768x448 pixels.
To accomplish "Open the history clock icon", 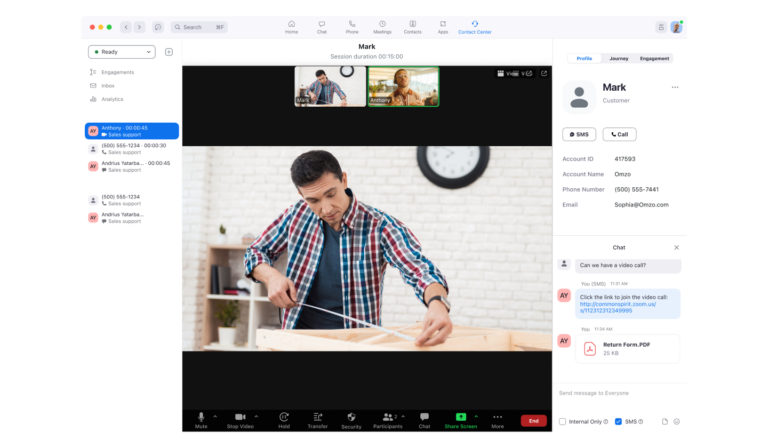I will (158, 27).
